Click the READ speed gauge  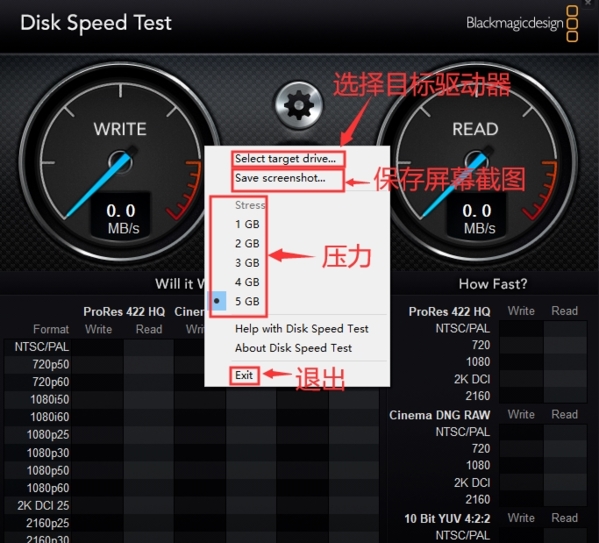pyautogui.click(x=476, y=162)
